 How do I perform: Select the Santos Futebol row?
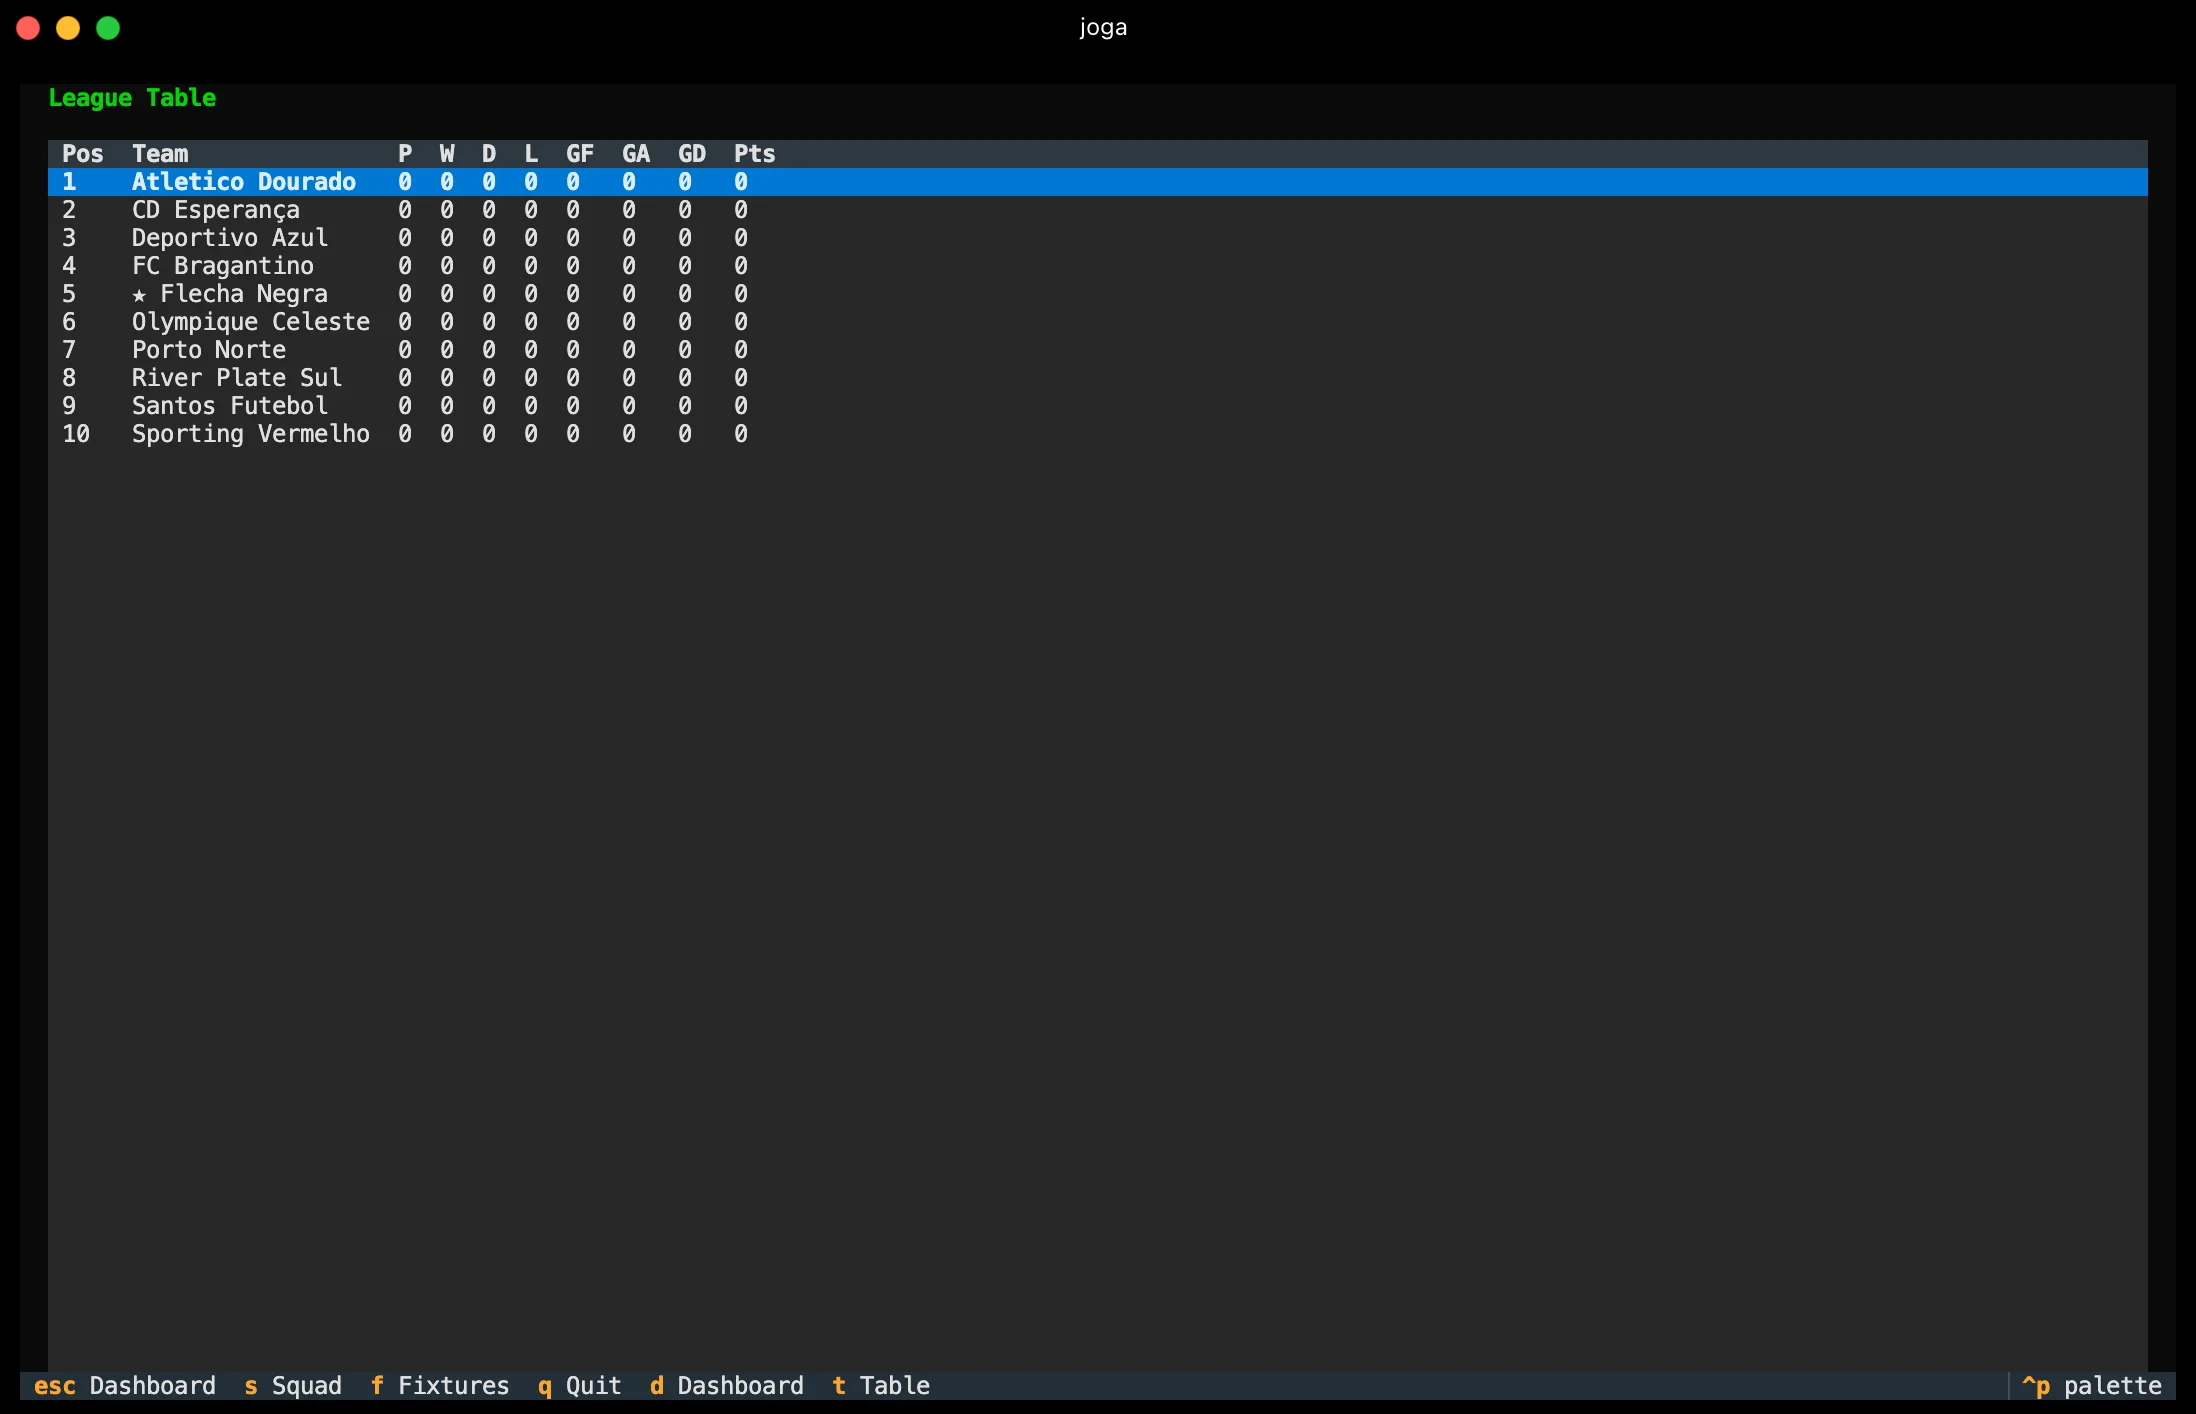[x=1097, y=406]
